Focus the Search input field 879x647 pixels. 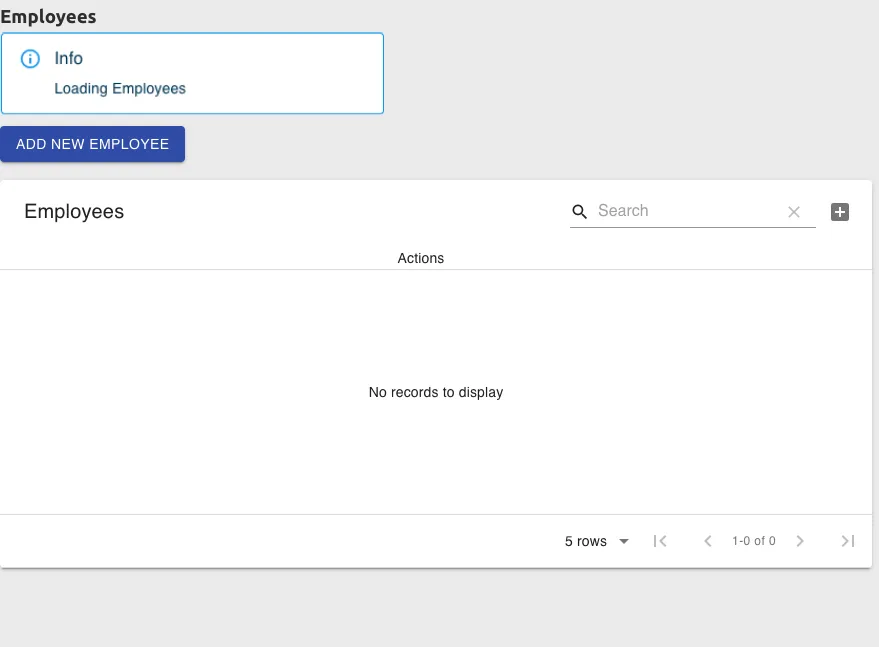pos(688,211)
